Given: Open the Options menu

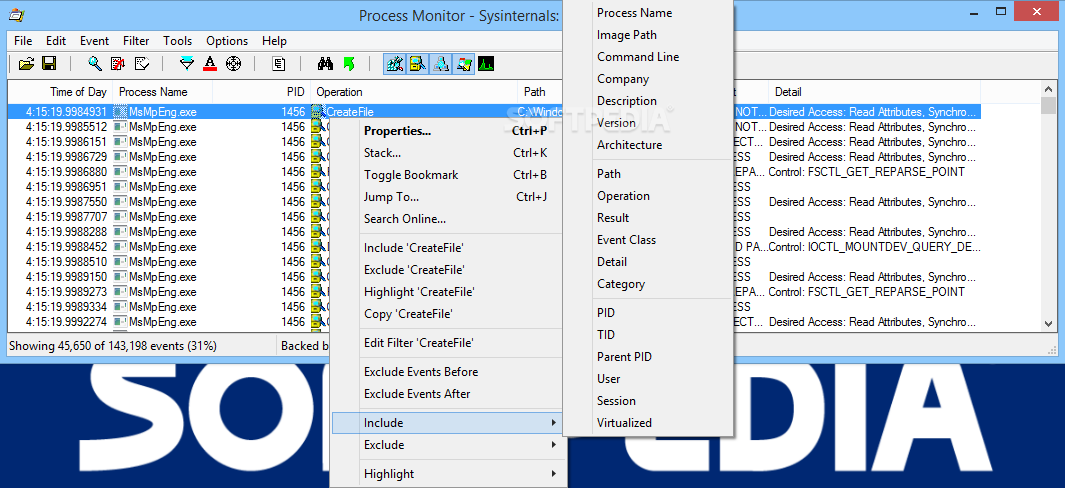Looking at the screenshot, I should pos(227,41).
